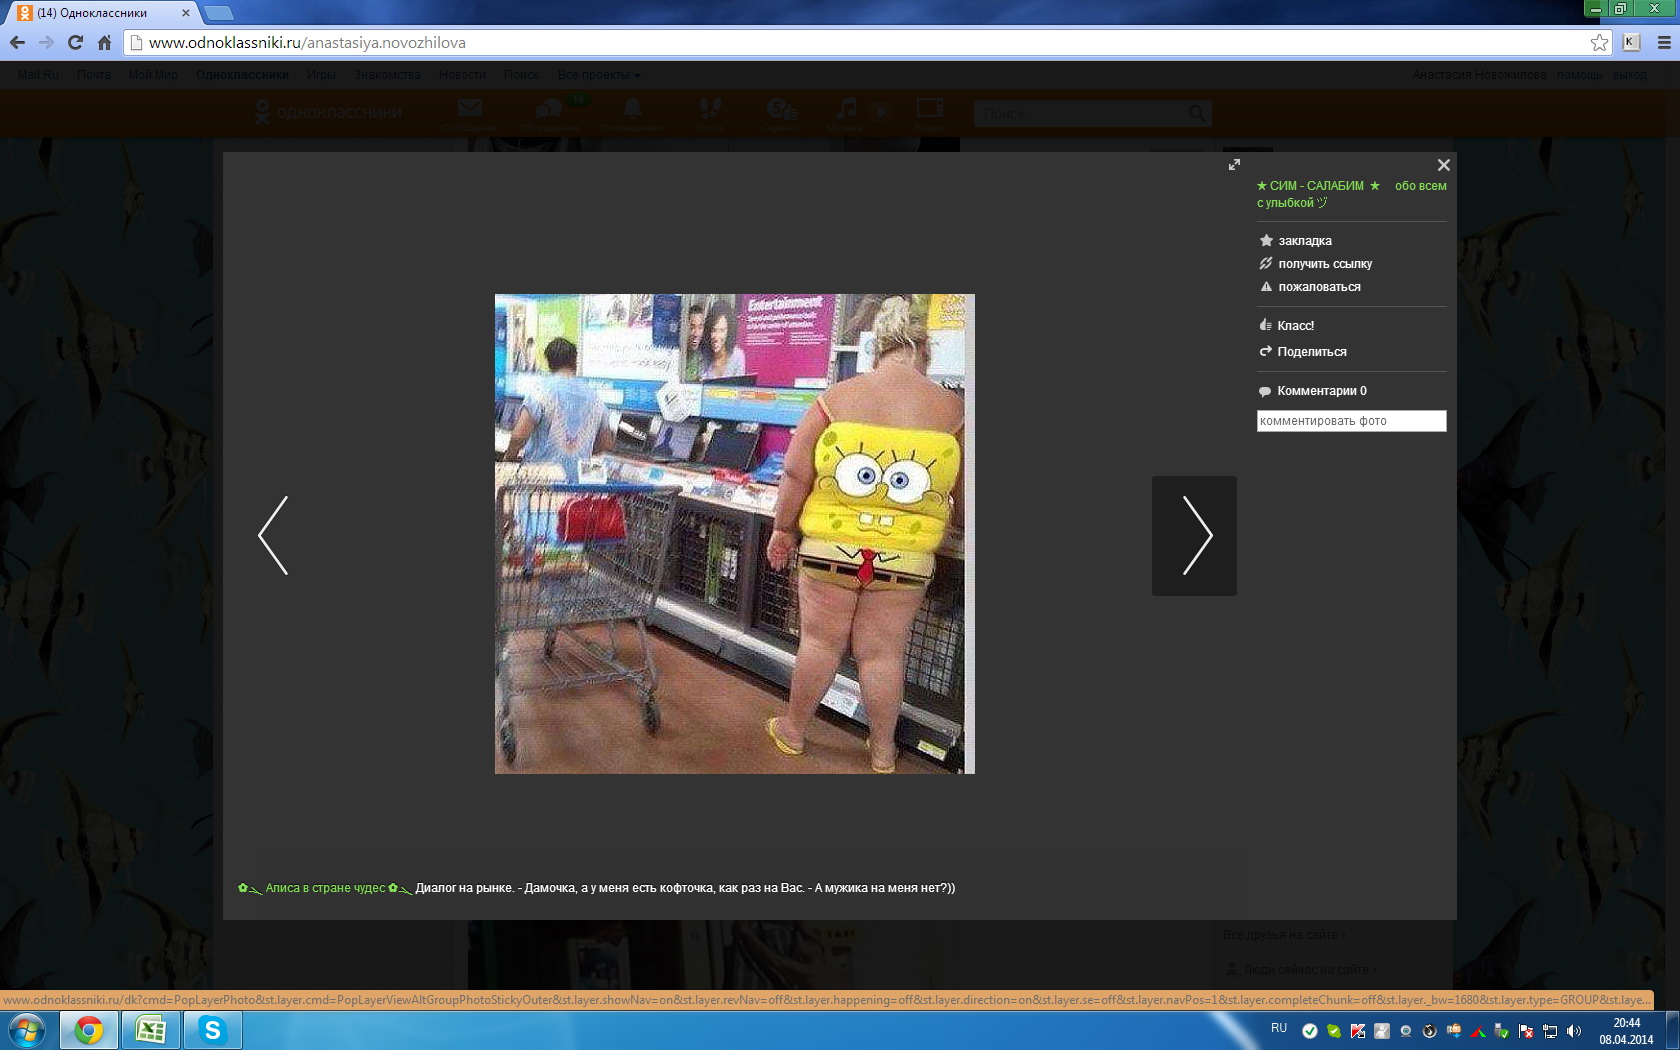1680x1050 pixels.
Task: Bookmark this page with the star icon
Action: 1599,42
